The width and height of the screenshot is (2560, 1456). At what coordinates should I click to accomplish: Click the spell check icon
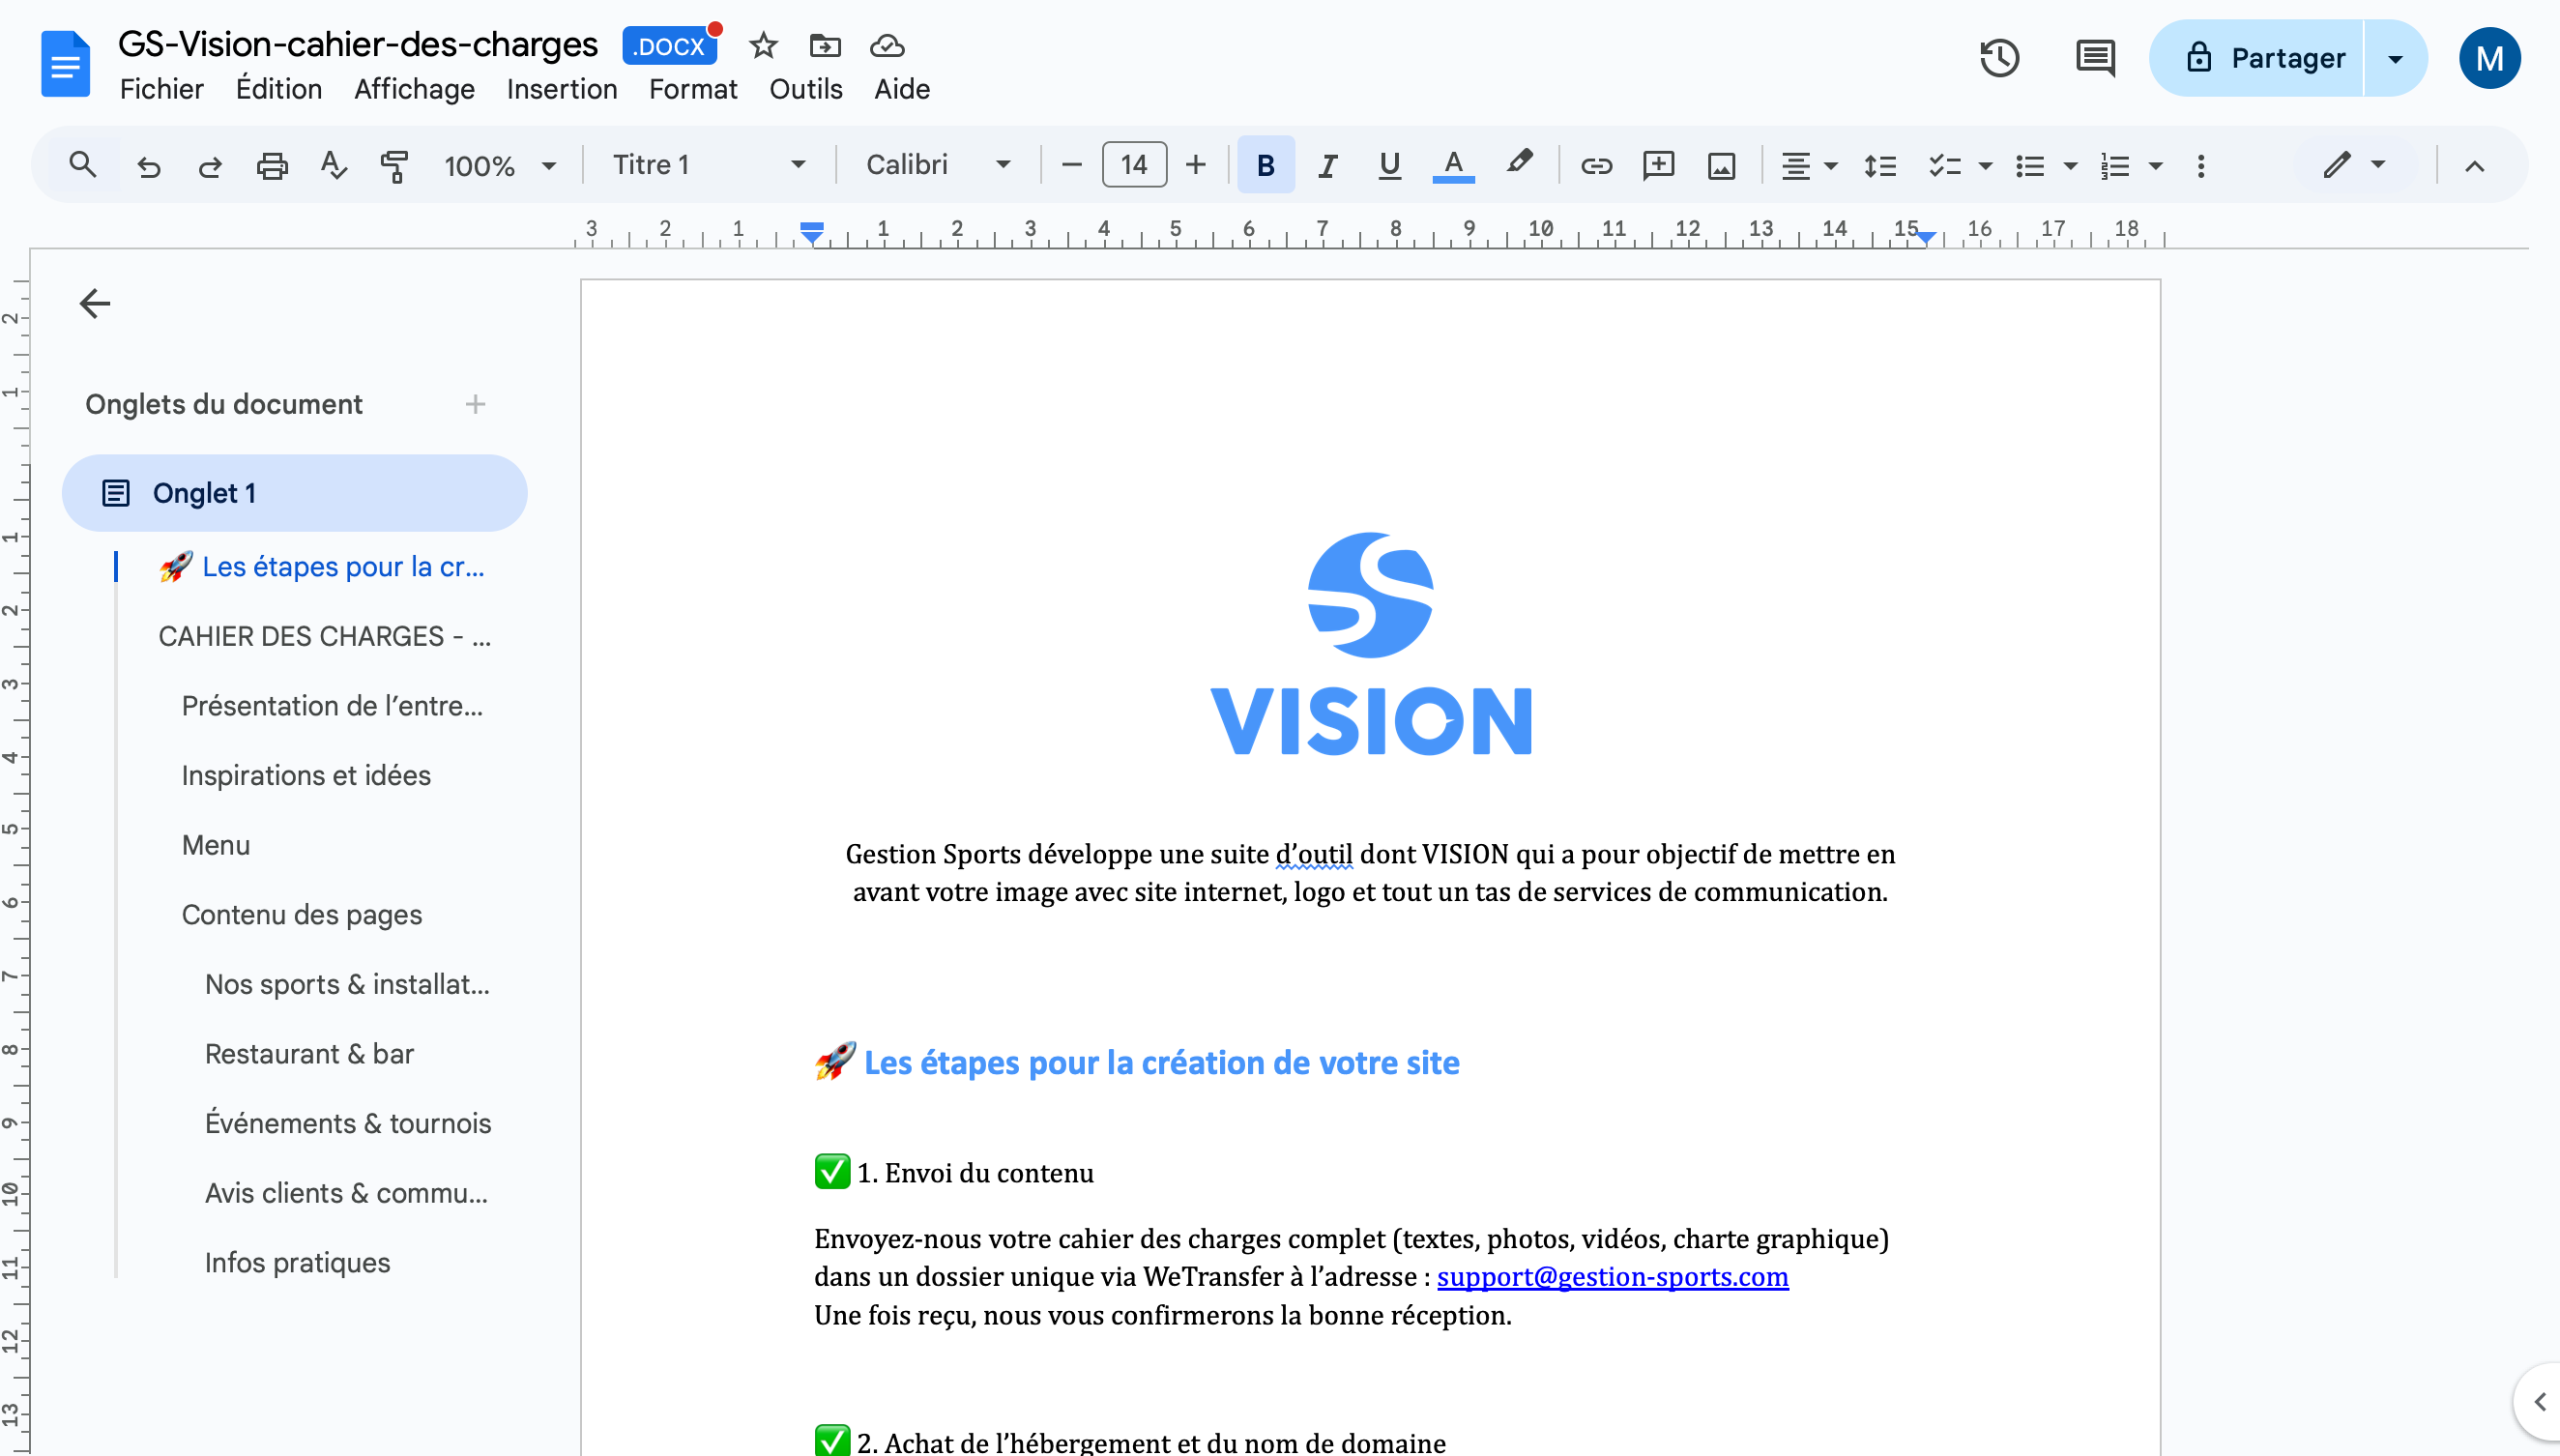pyautogui.click(x=333, y=165)
